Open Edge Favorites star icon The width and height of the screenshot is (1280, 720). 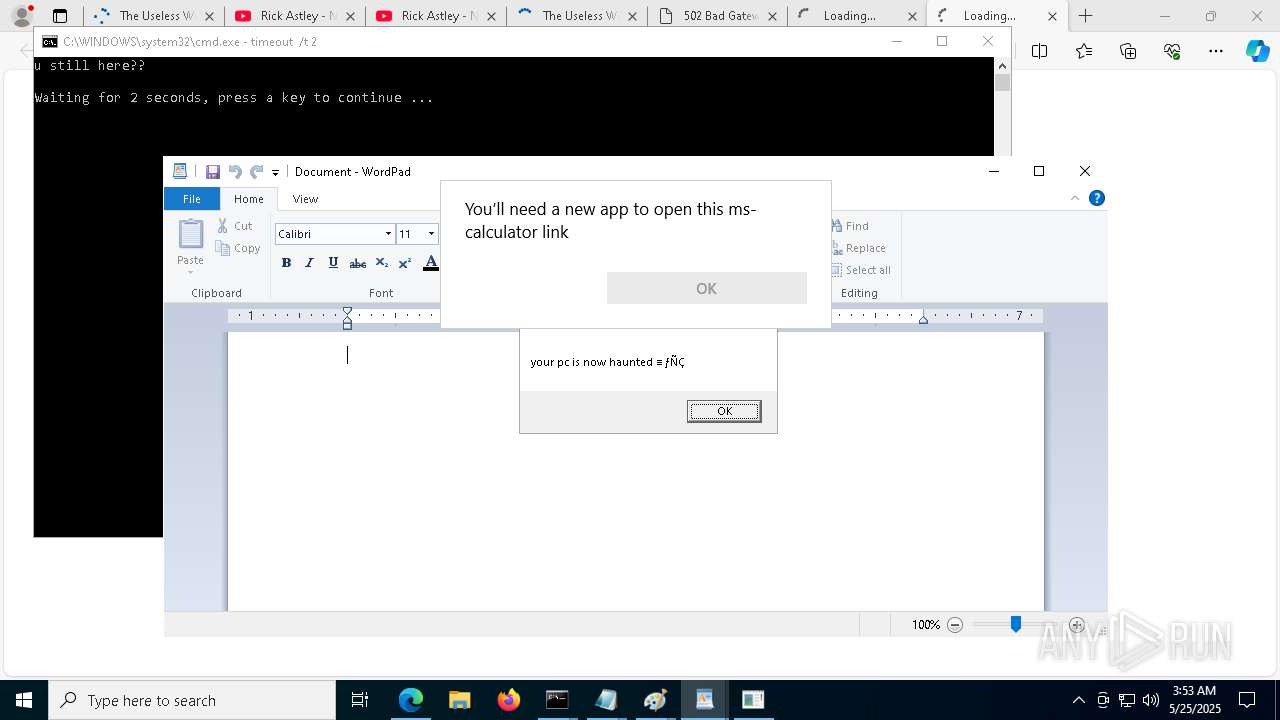point(1084,51)
